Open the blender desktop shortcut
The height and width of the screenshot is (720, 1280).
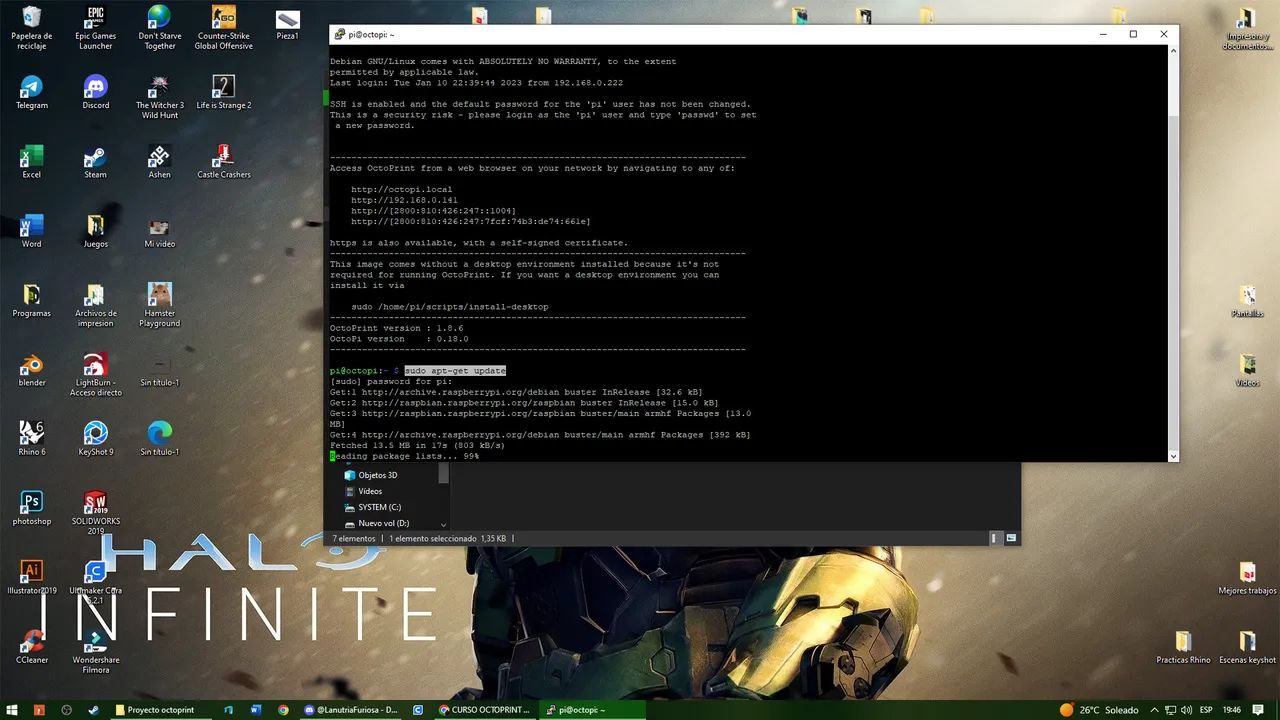pos(31,370)
